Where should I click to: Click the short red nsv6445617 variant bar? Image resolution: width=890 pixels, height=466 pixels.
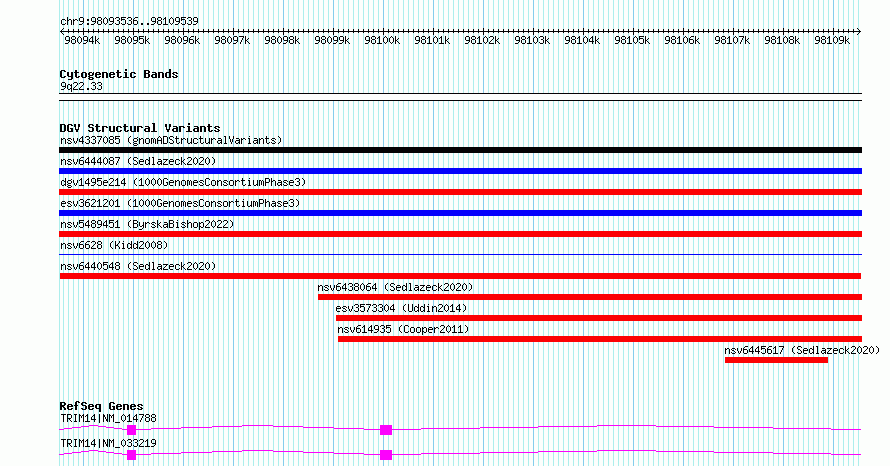click(x=776, y=360)
